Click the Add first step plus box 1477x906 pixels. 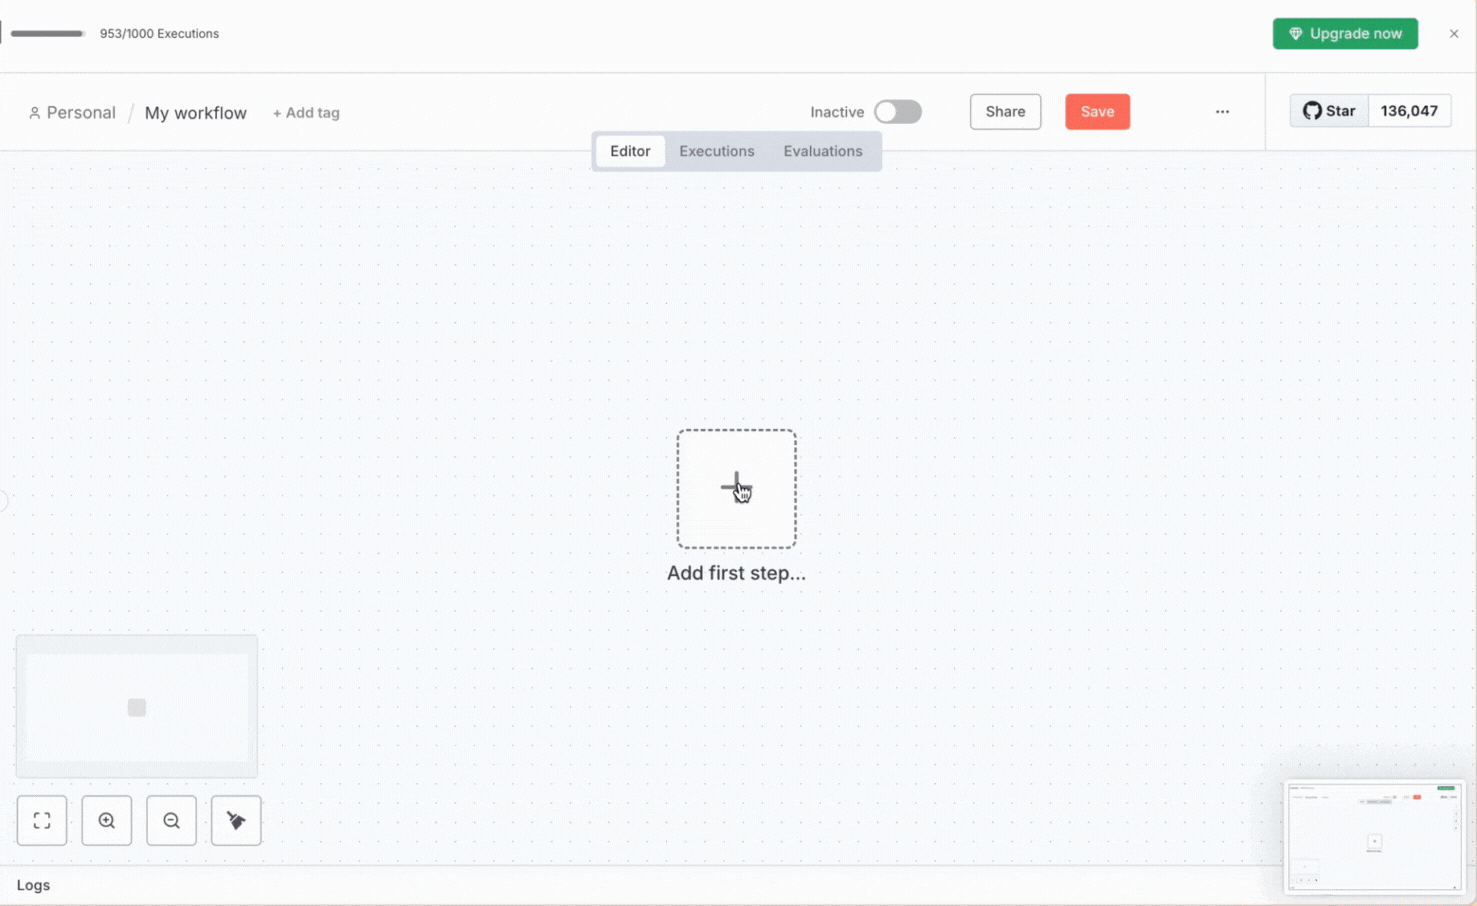pyautogui.click(x=736, y=488)
